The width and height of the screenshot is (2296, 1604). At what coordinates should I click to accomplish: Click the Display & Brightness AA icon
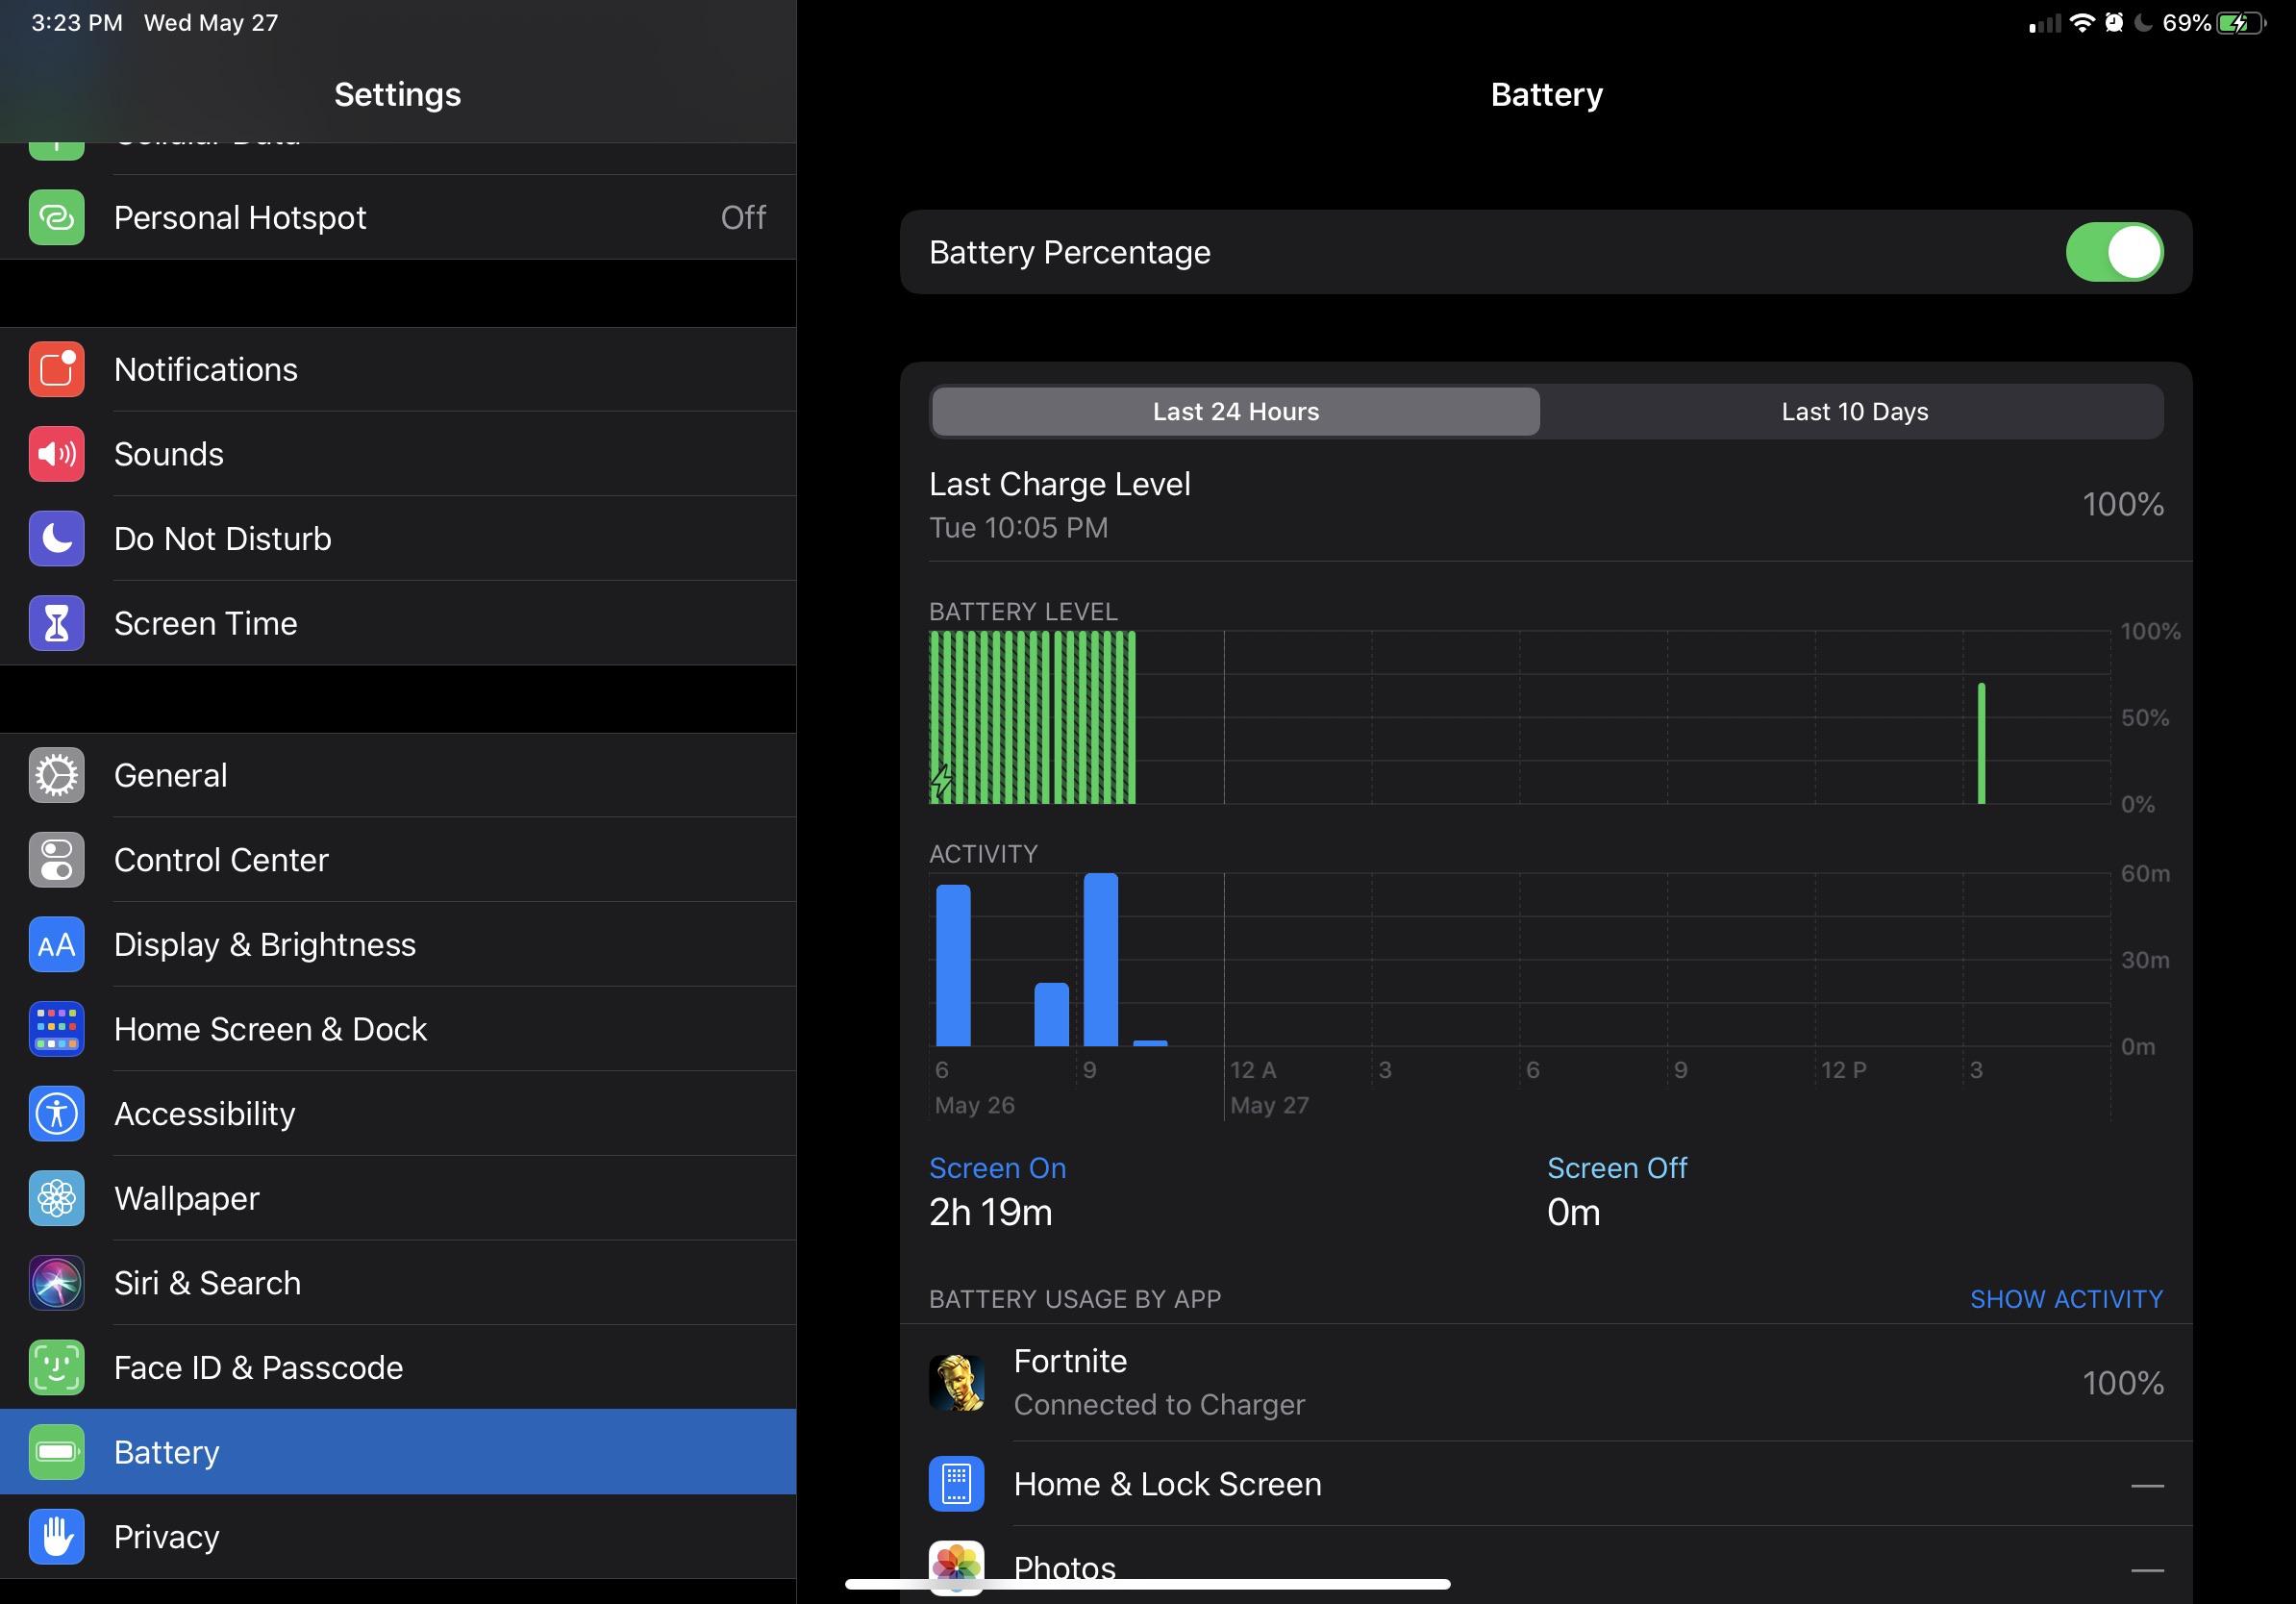56,944
